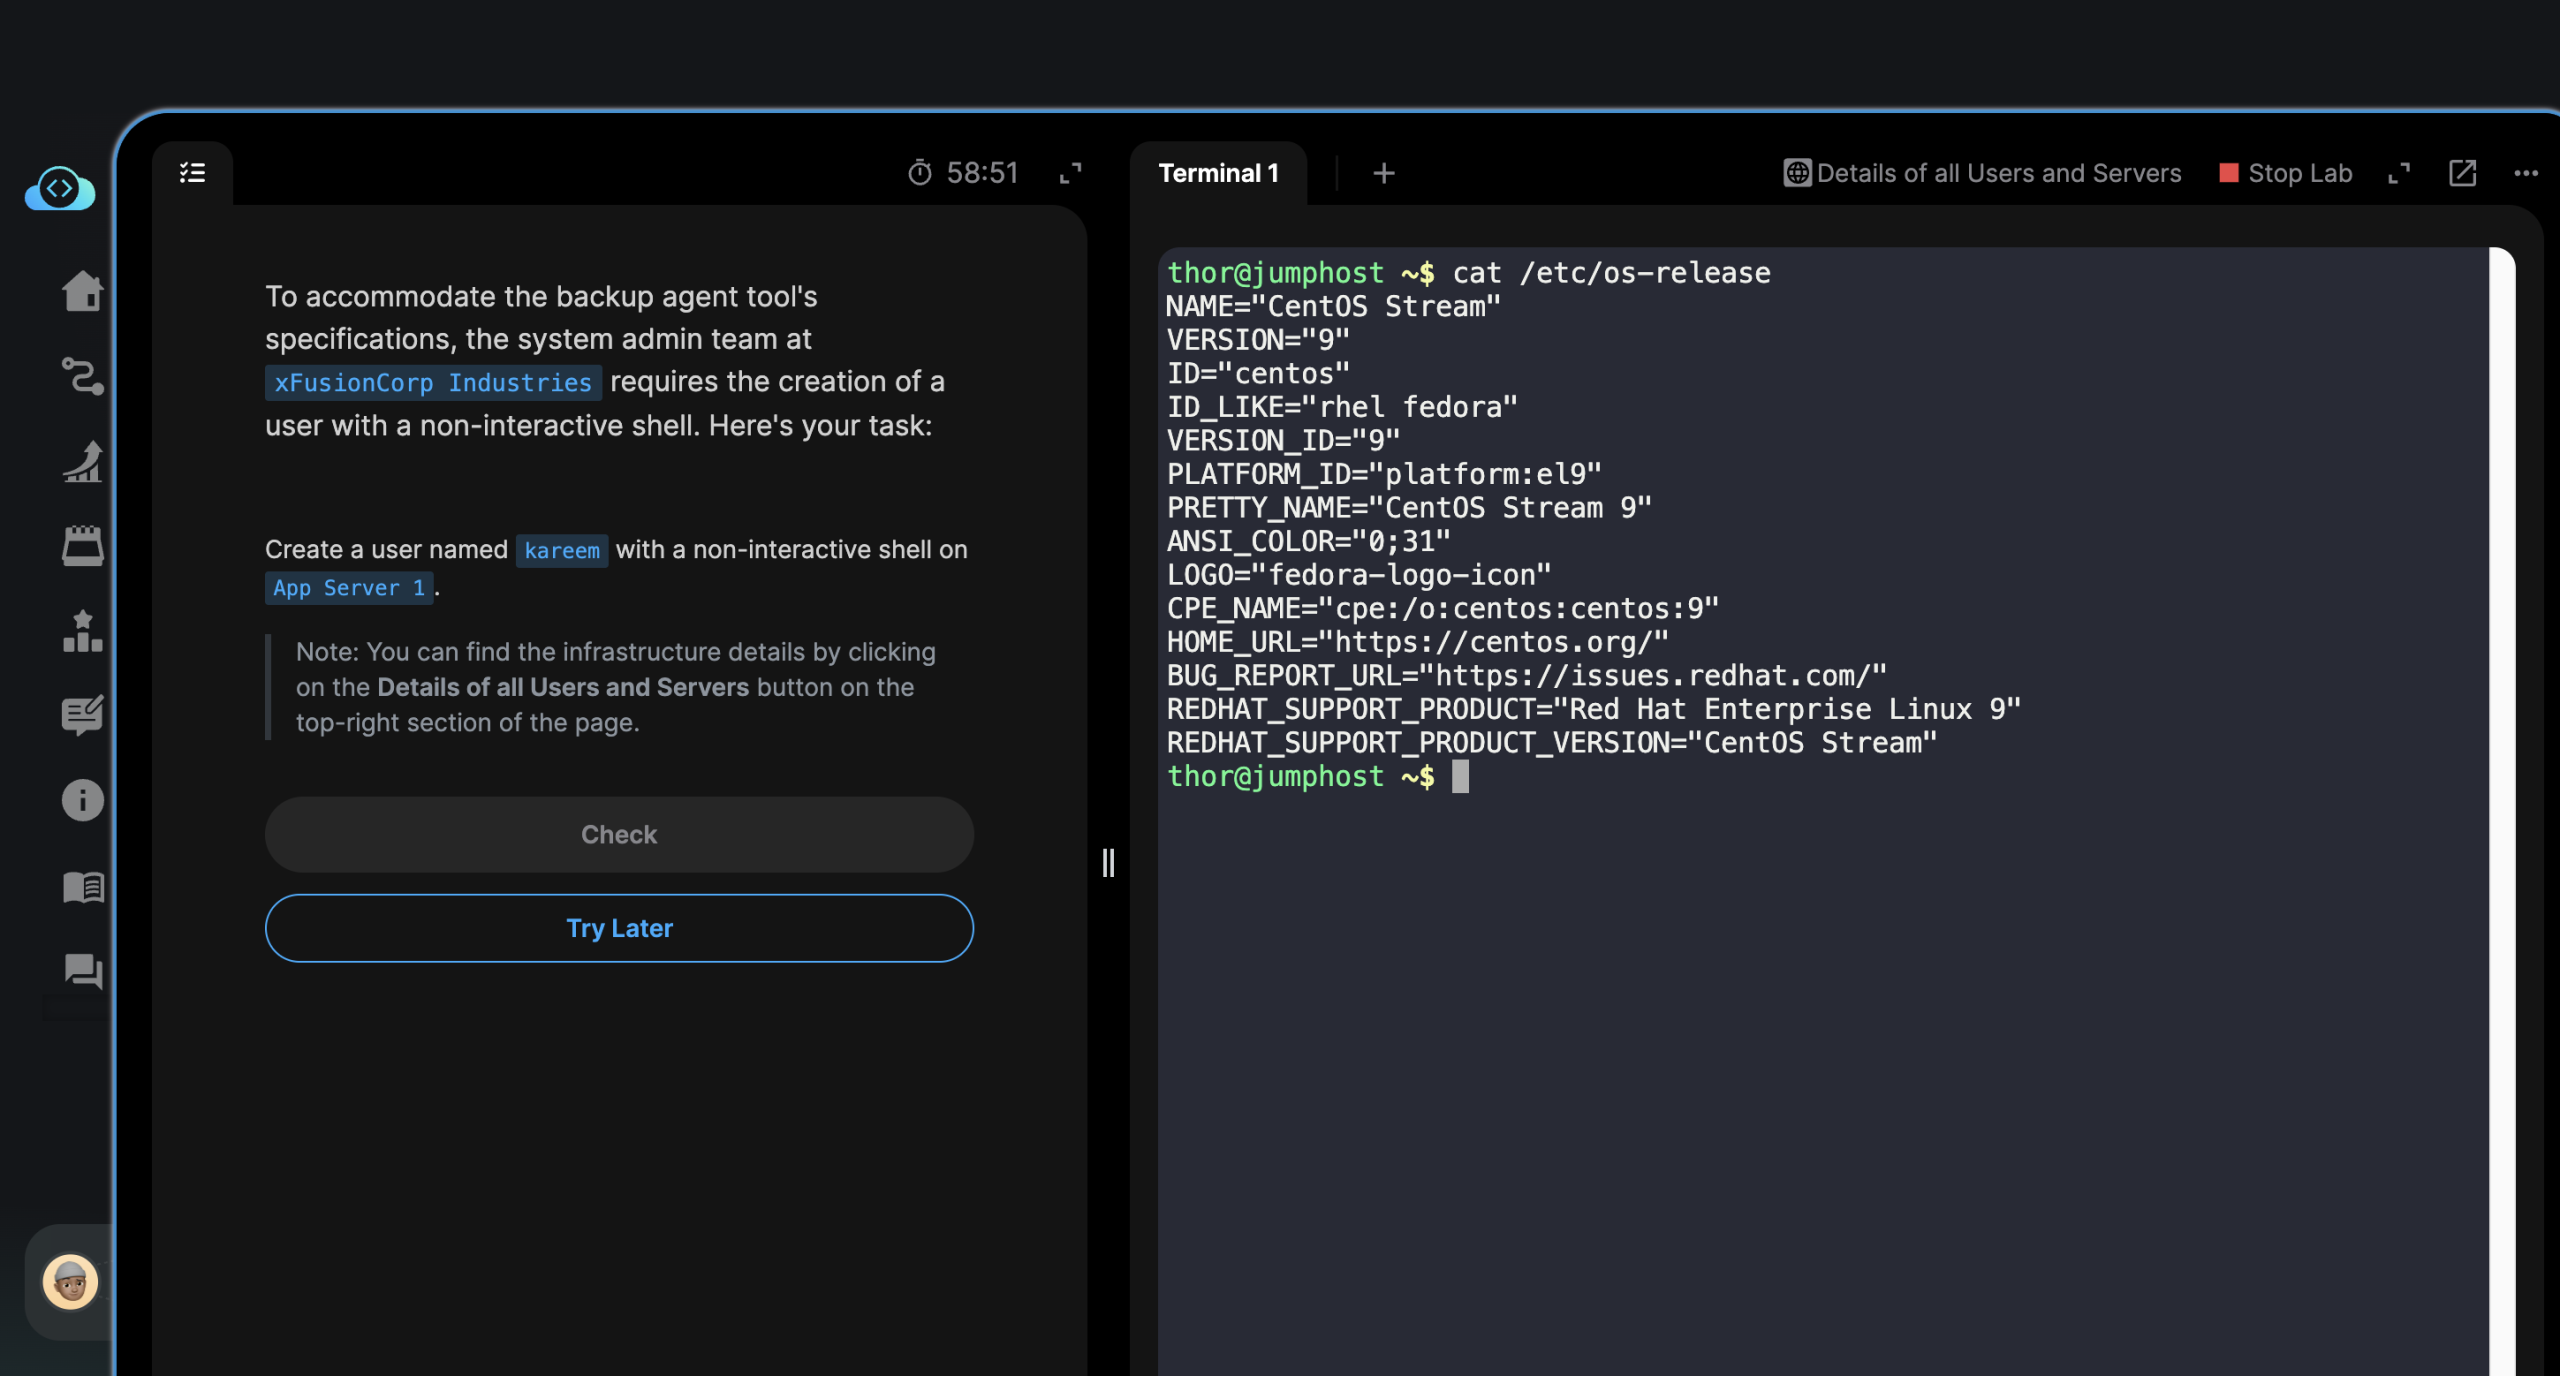Open the info circle sidebar icon

tap(82, 800)
